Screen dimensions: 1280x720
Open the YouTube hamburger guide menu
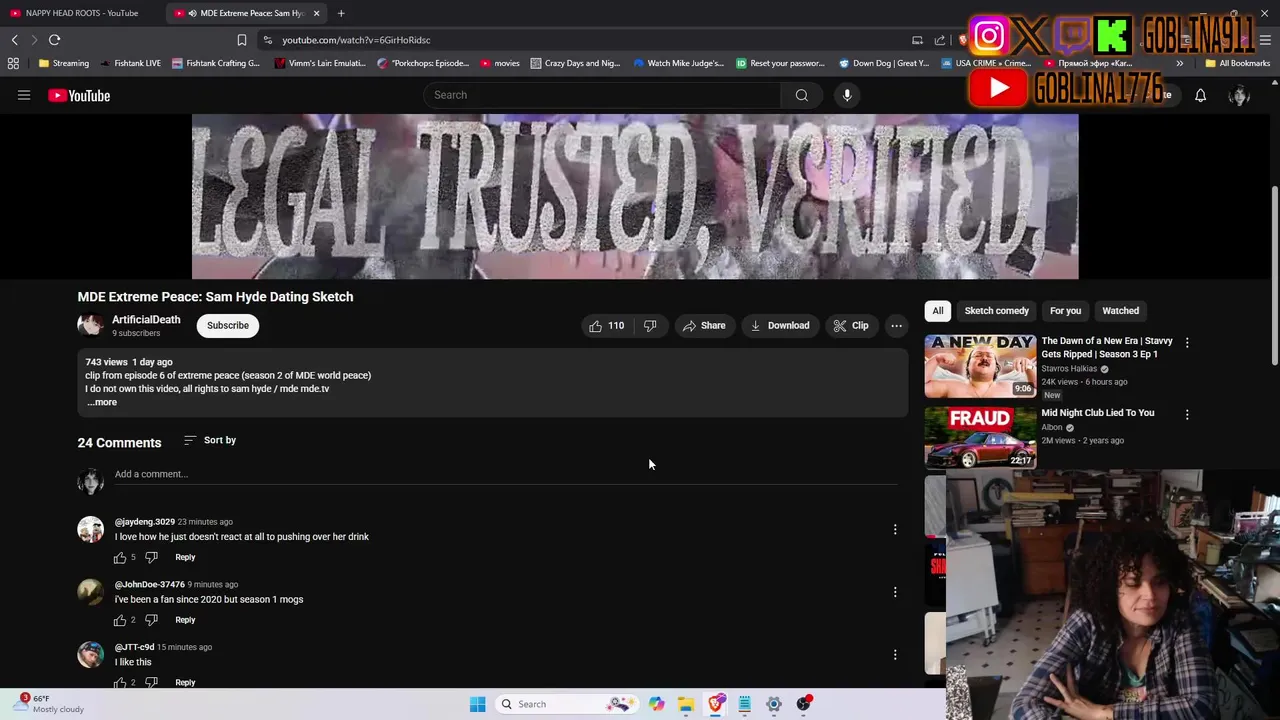24,95
